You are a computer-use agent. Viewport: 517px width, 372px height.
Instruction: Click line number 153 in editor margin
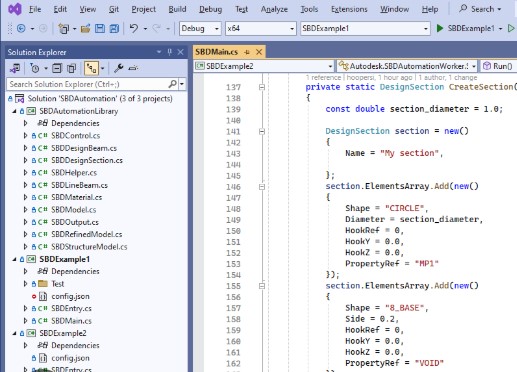233,264
